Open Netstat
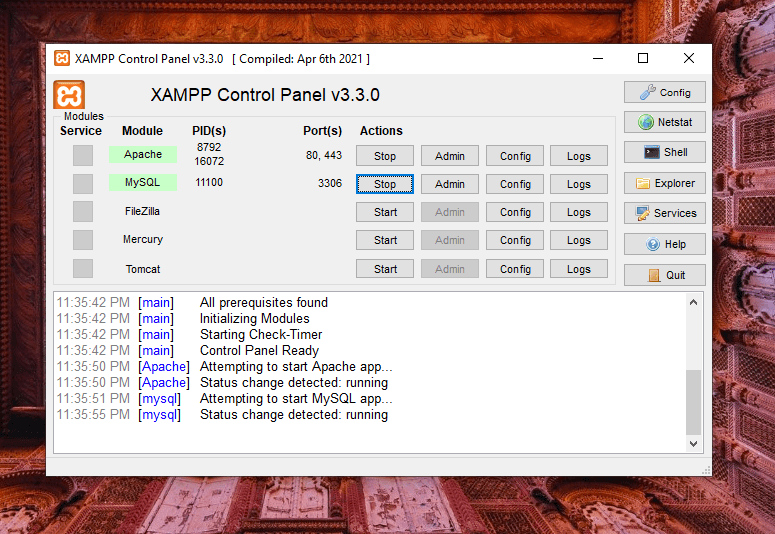Screen dimensions: 775x534 click(665, 122)
